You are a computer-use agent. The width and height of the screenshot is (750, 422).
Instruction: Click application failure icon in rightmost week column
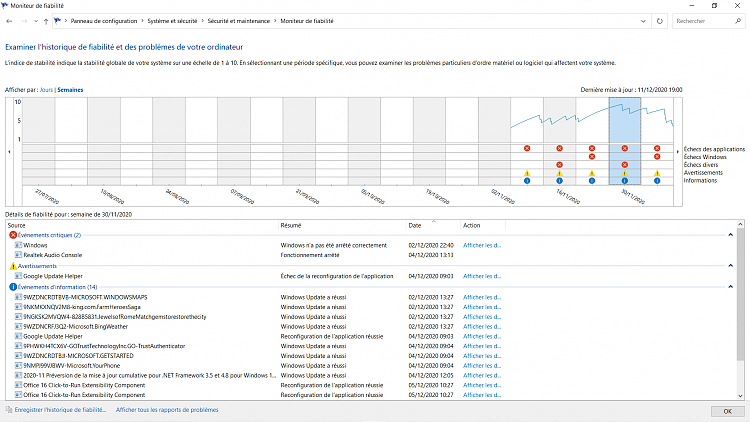click(x=657, y=148)
